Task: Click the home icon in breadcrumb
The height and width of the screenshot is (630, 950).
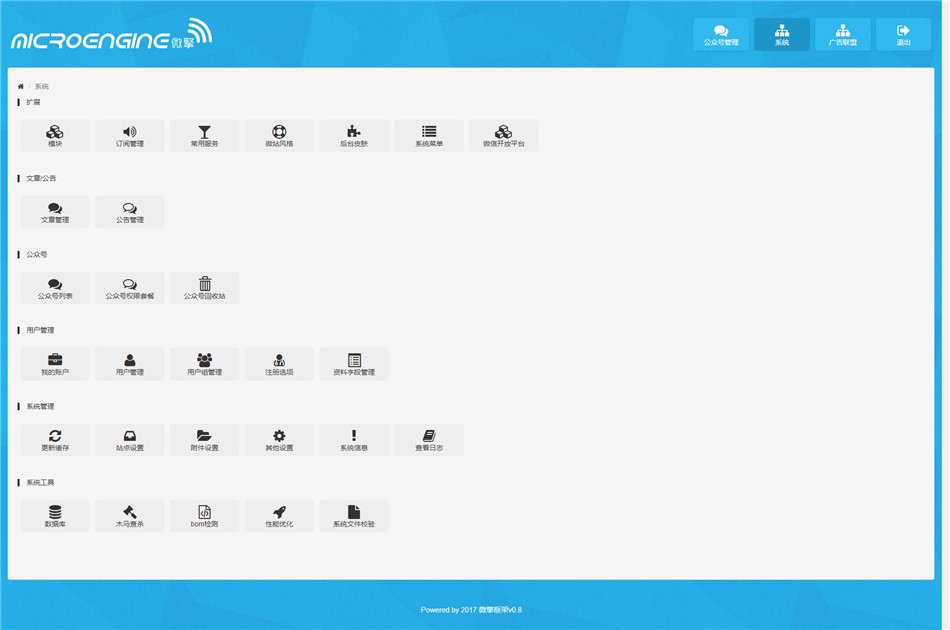Action: point(20,87)
